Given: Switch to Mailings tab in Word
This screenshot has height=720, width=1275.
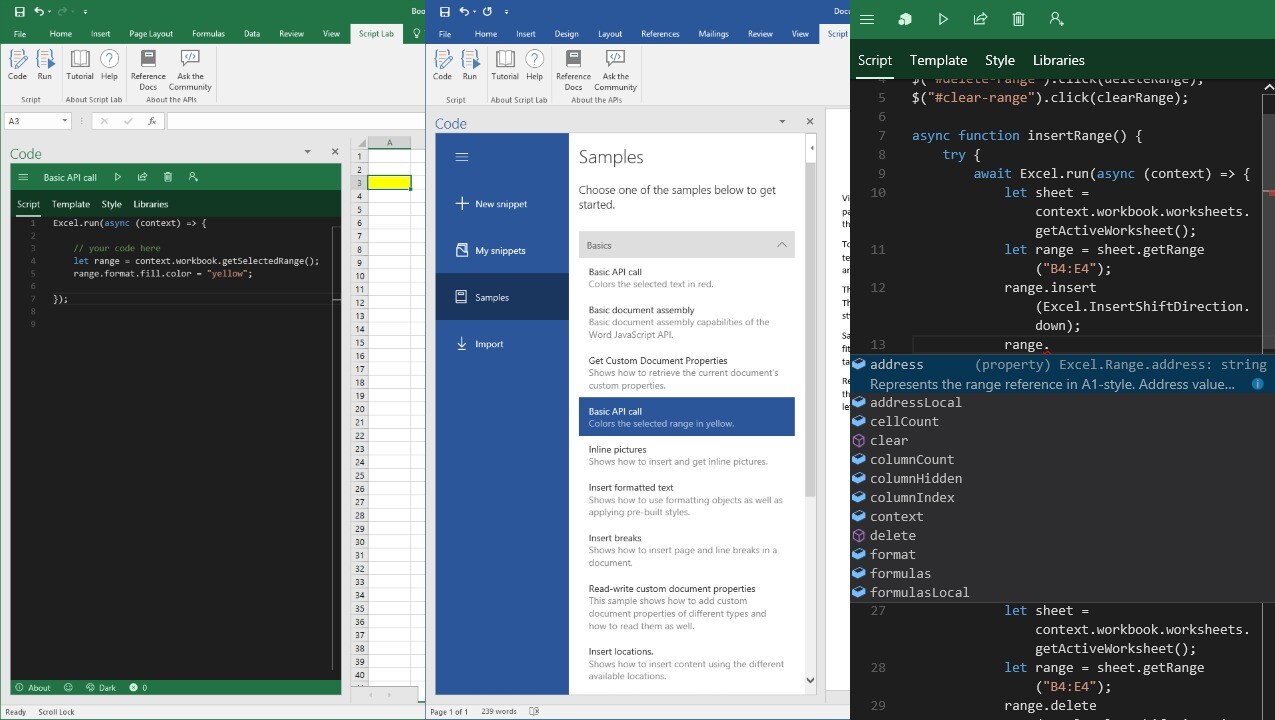Looking at the screenshot, I should [x=713, y=34].
